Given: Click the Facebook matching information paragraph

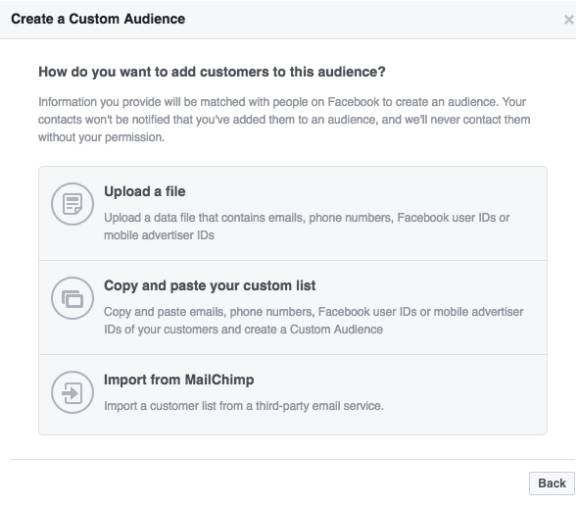Looking at the screenshot, I should 284,120.
